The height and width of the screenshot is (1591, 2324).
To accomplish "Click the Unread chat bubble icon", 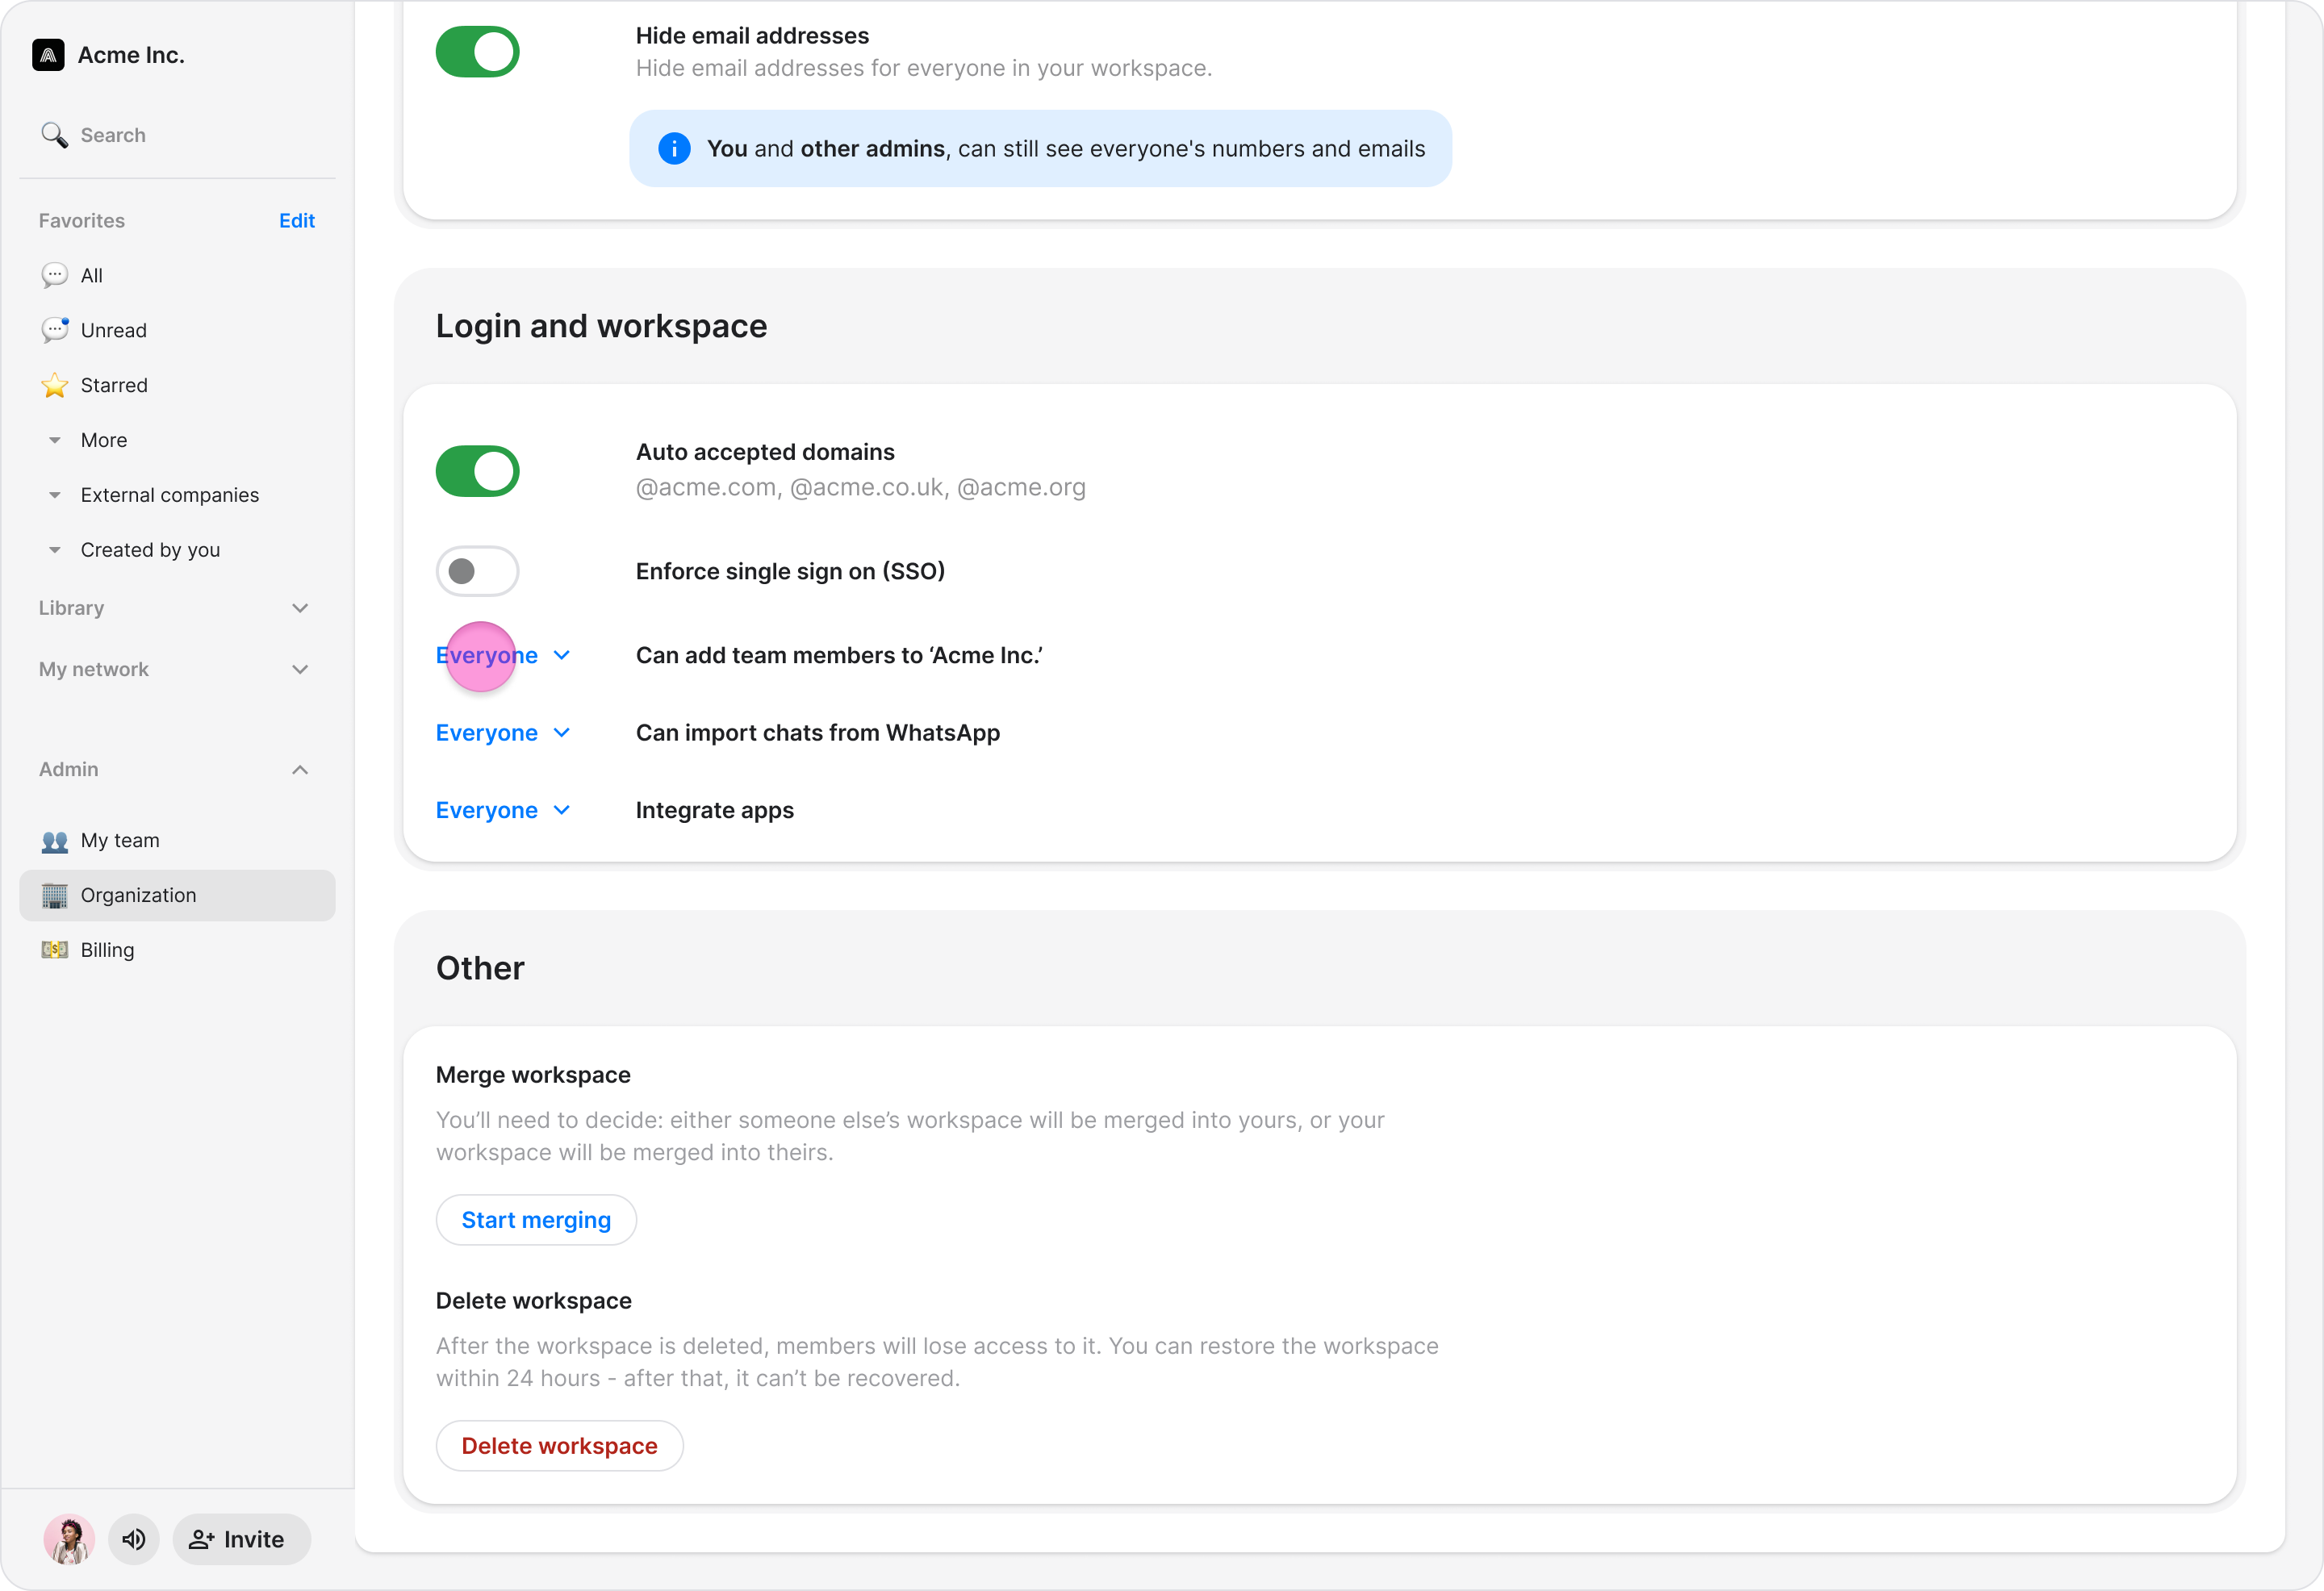I will coord(54,330).
